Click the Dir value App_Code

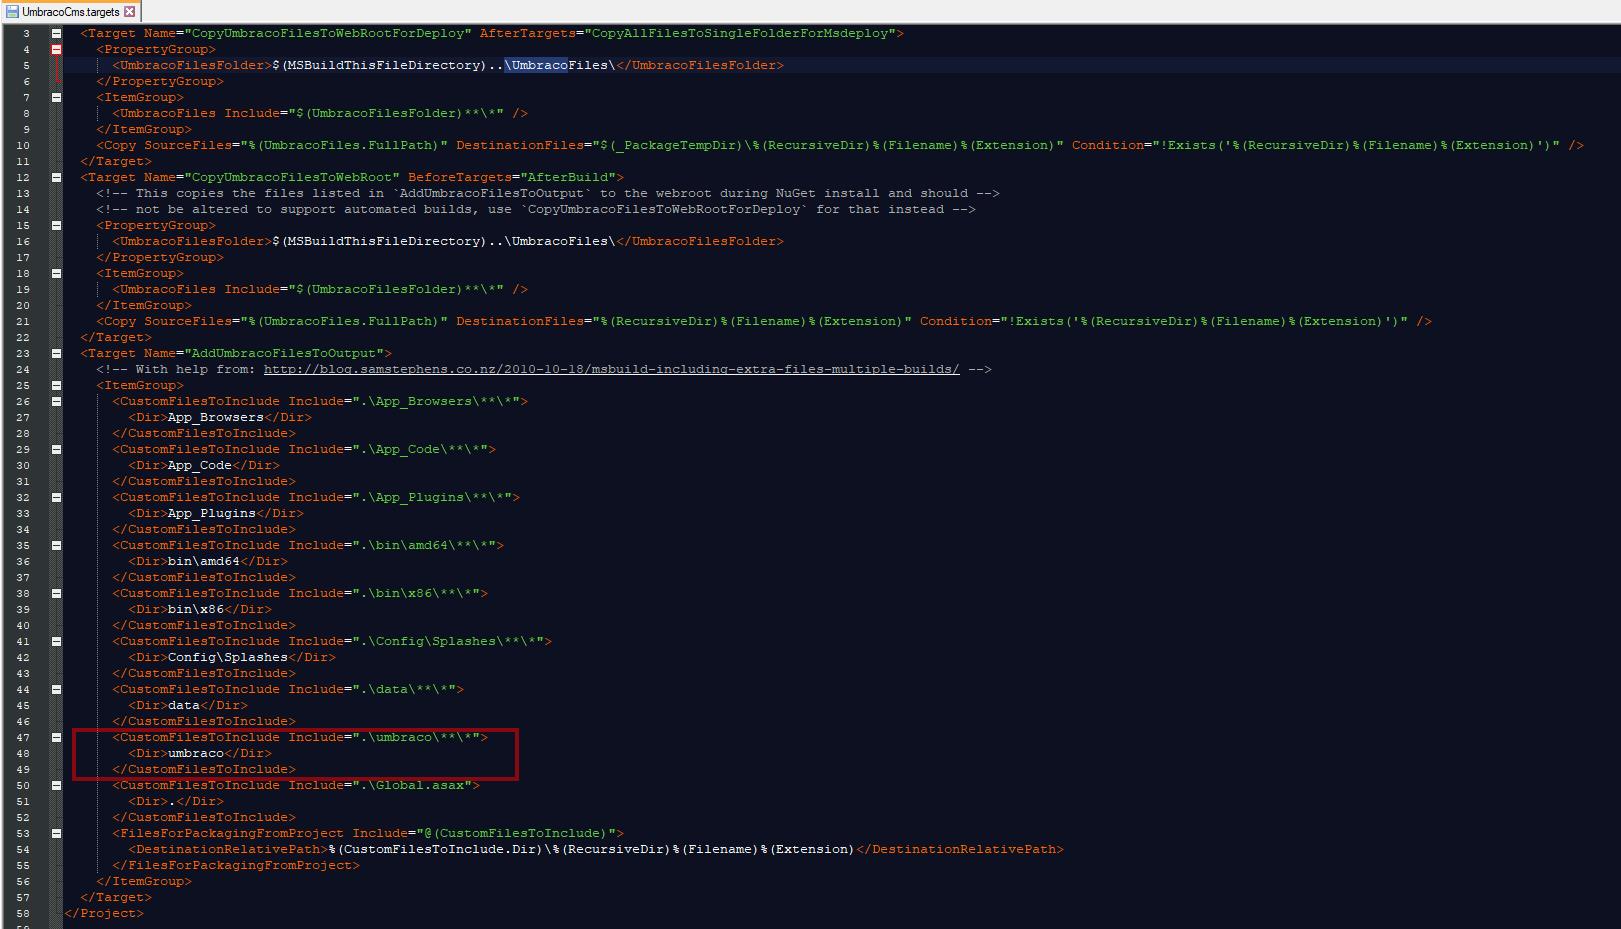(200, 465)
